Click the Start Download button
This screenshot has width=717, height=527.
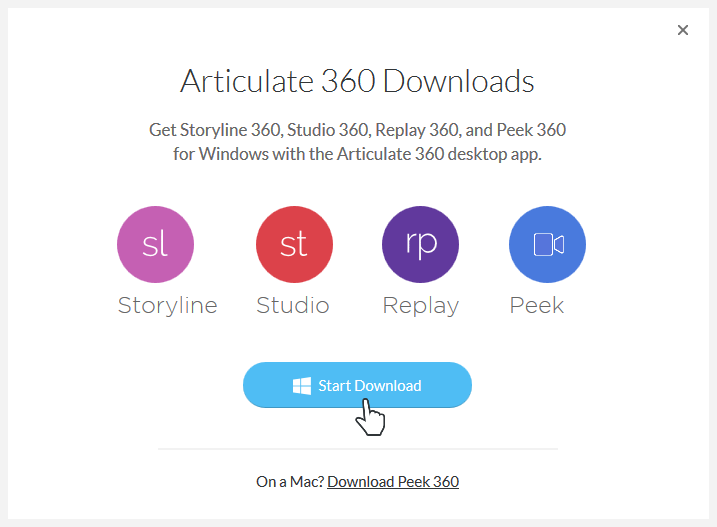pos(357,385)
